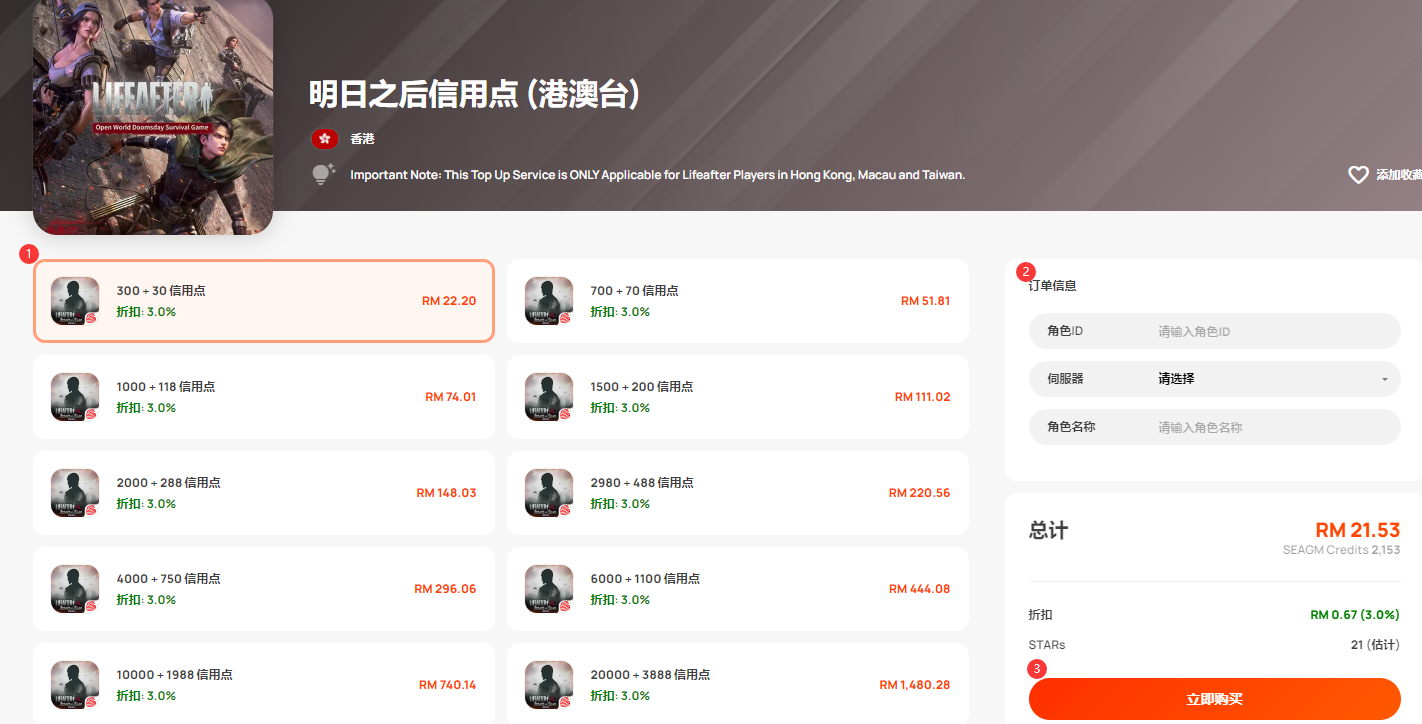The height and width of the screenshot is (724, 1422).
Task: Click the 订单信息 section heading
Action: click(1053, 286)
